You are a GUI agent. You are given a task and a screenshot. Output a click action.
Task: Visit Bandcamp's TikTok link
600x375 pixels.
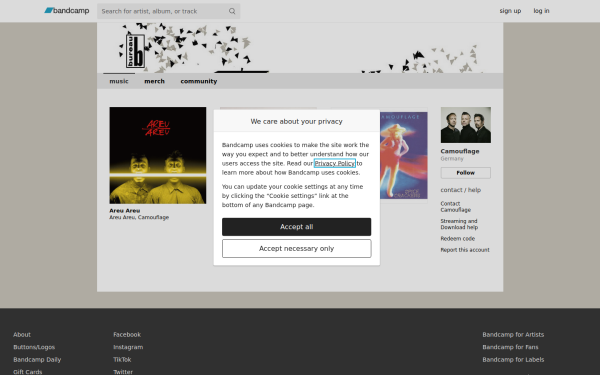(x=122, y=360)
